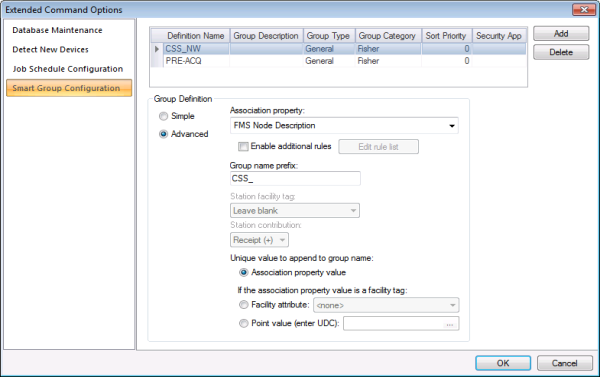Click Fisher category cell in PRE-ACQ row
Screen dimensions: 600x377
[x=388, y=61]
